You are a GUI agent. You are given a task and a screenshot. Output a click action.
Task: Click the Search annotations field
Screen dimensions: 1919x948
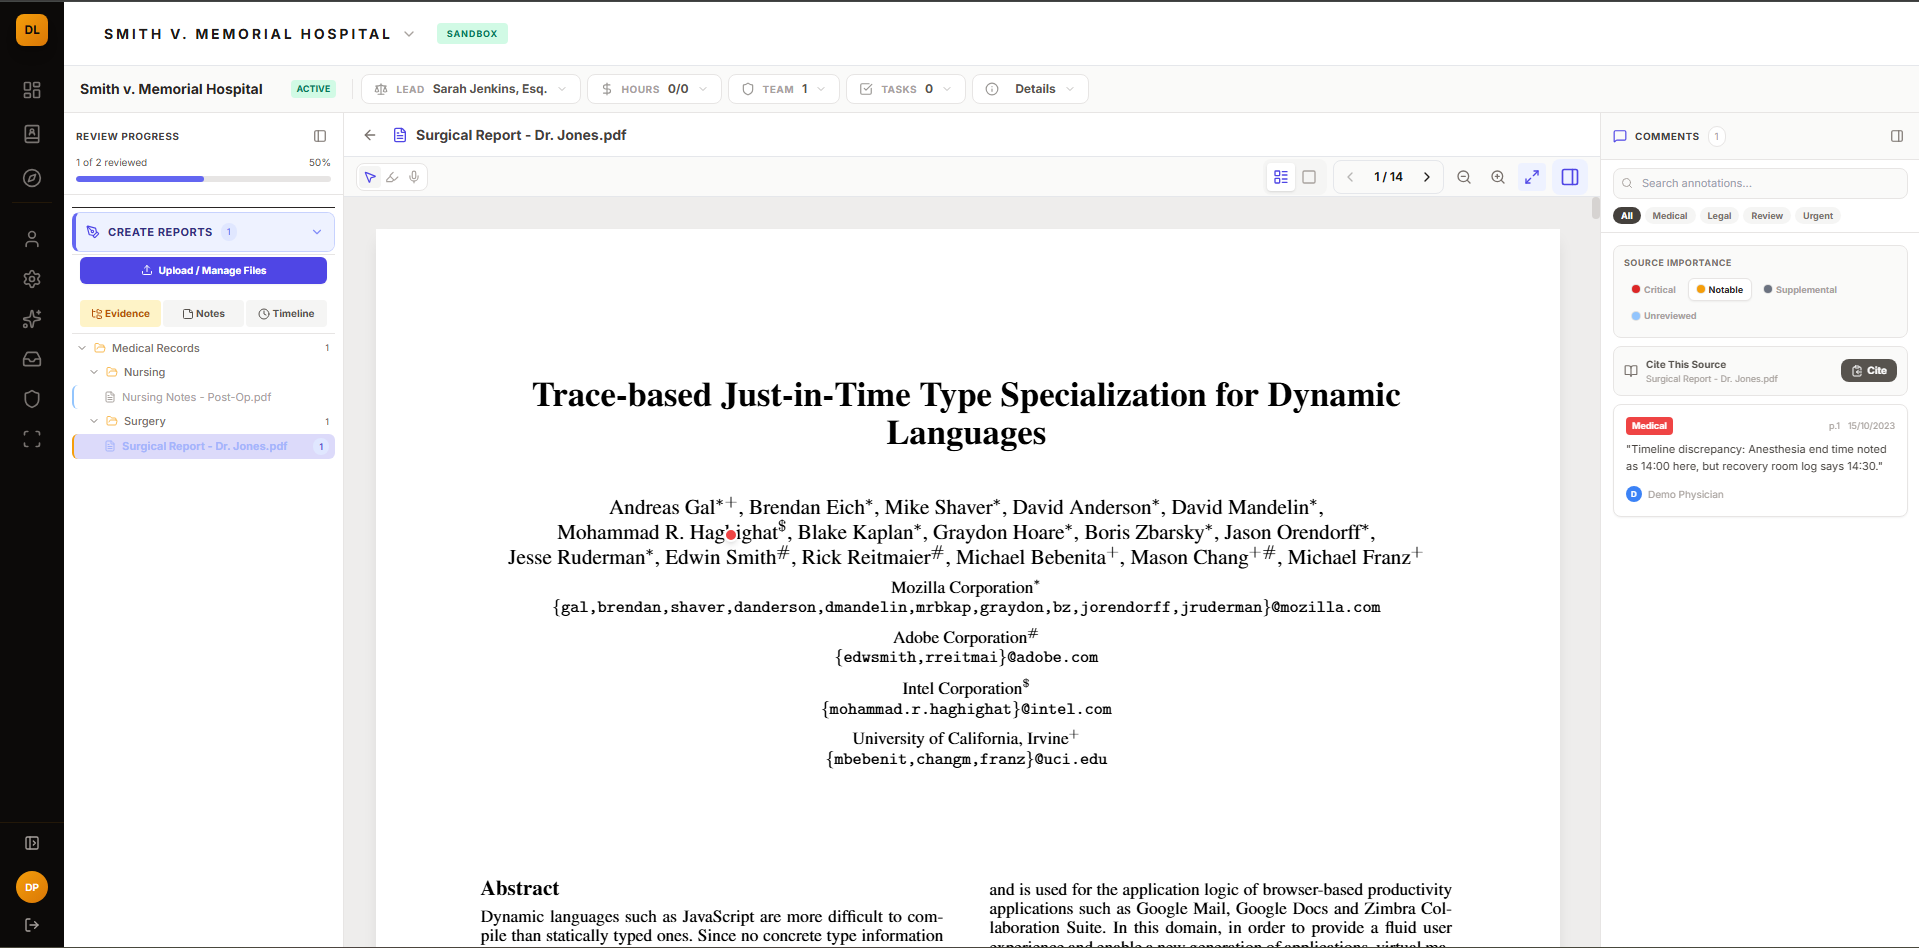pyautogui.click(x=1760, y=183)
